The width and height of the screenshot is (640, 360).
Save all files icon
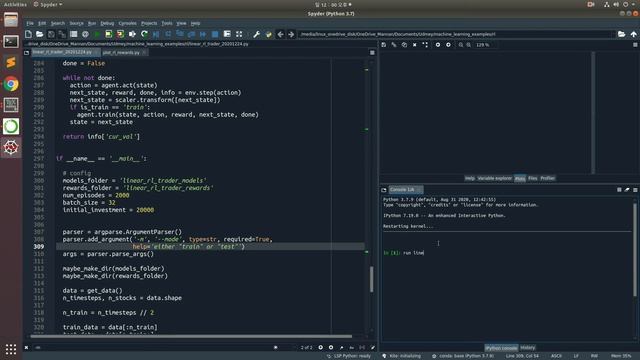(62, 34)
